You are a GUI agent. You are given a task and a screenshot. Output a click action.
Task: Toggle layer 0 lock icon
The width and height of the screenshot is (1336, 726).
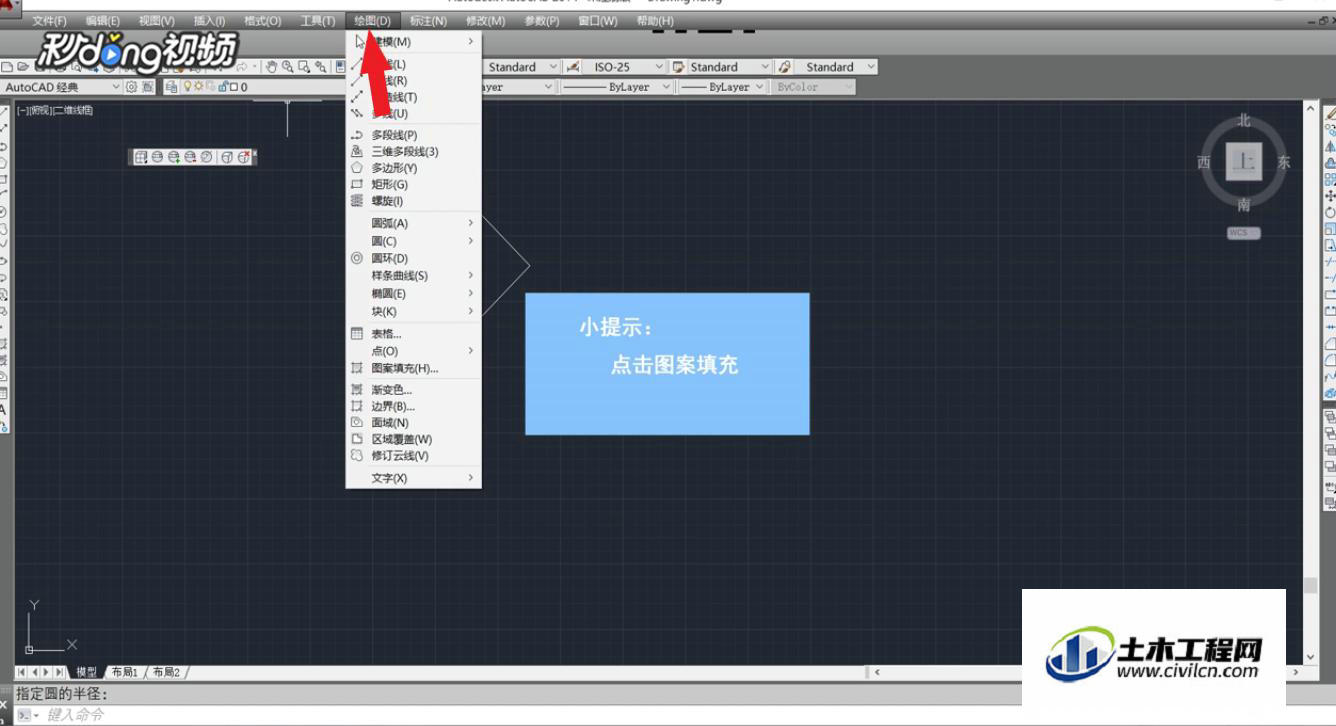point(222,87)
